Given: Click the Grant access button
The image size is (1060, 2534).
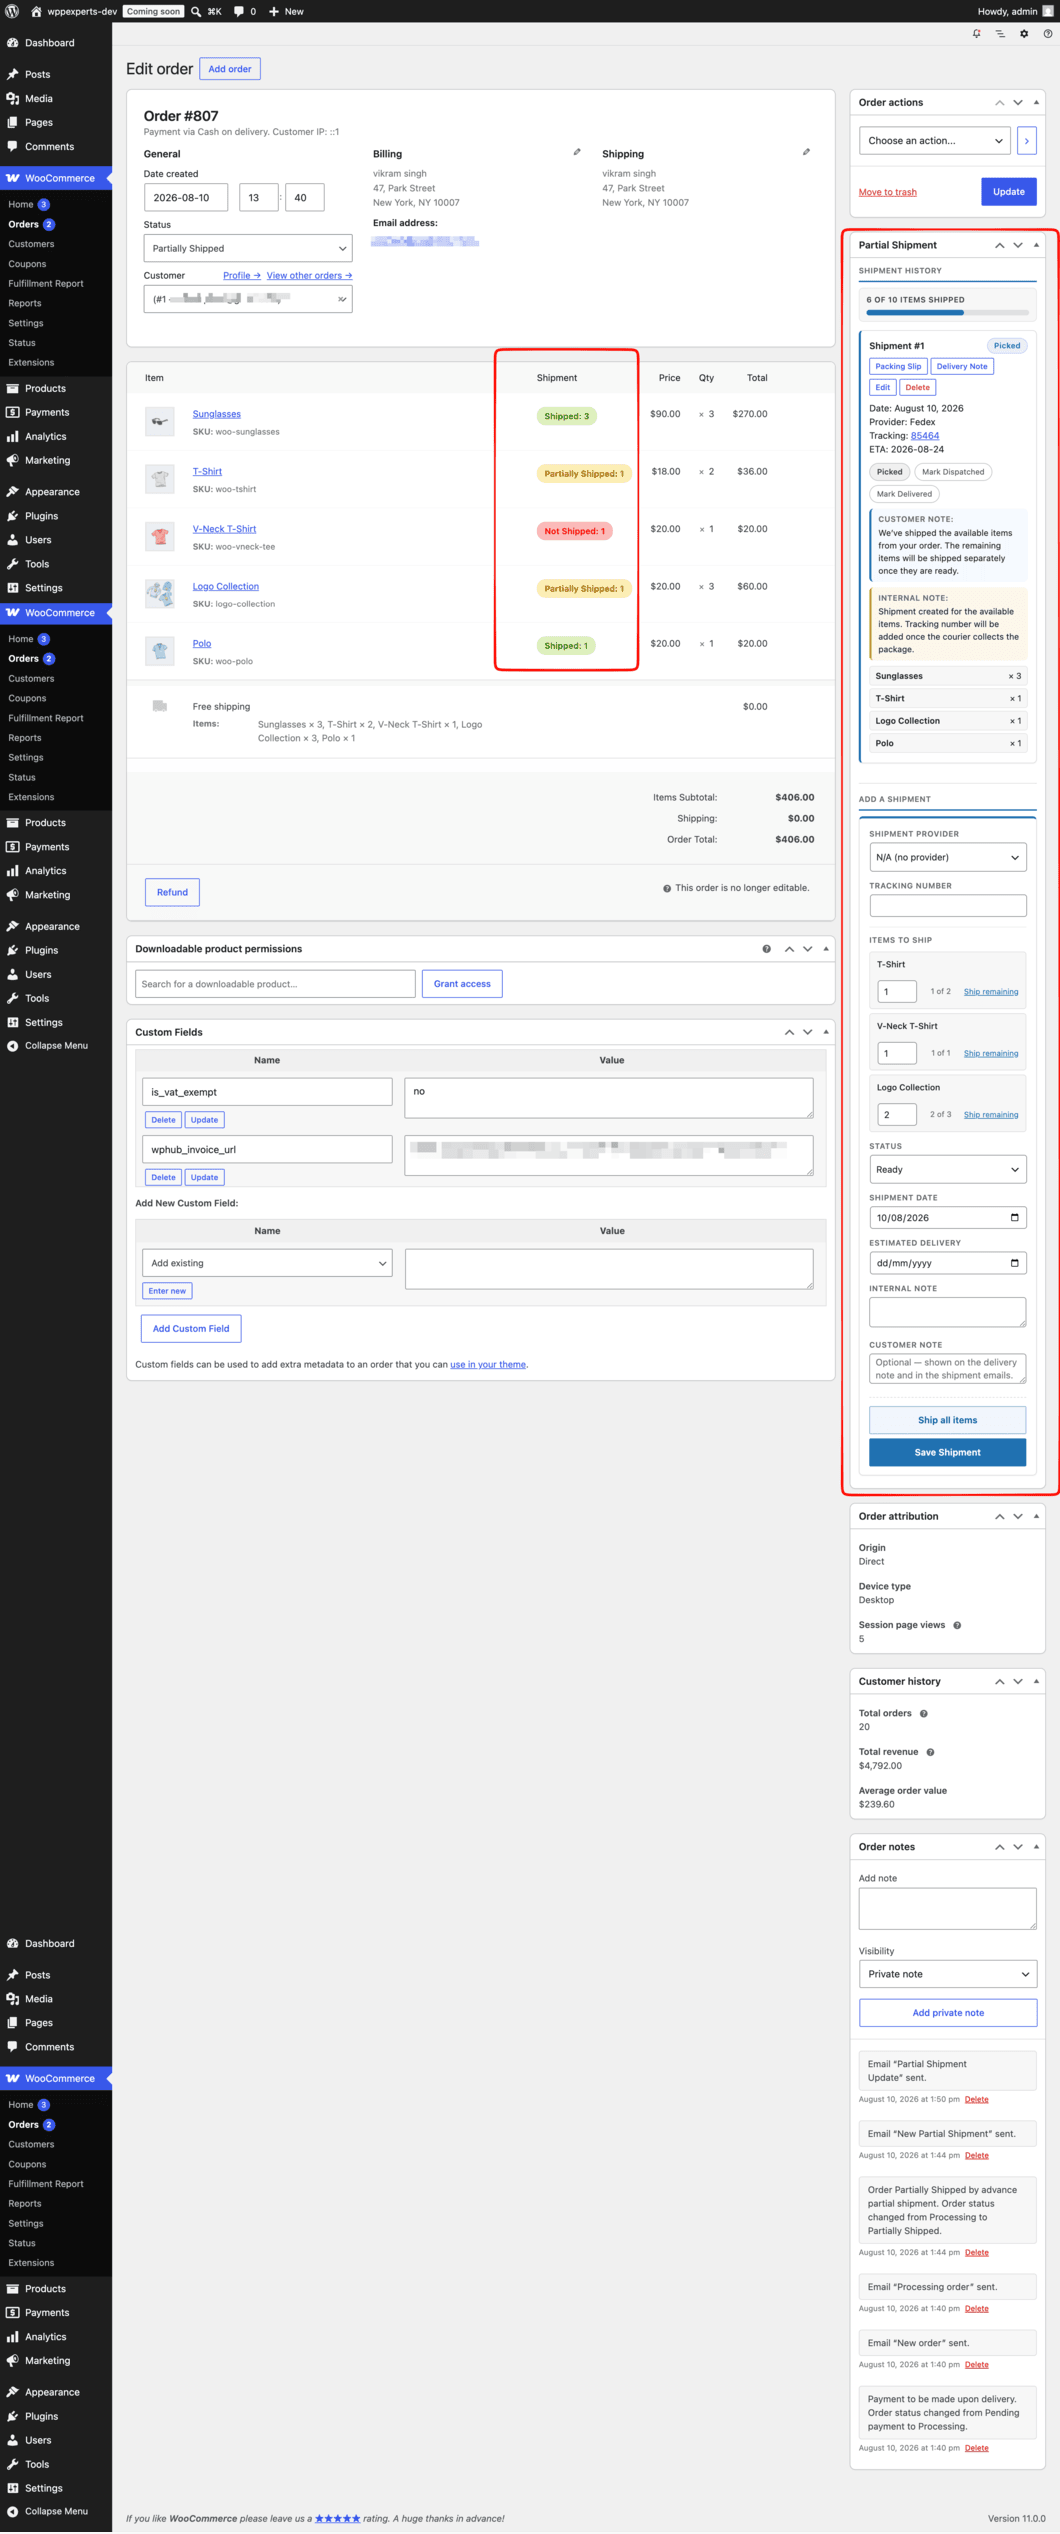Looking at the screenshot, I should pos(462,984).
